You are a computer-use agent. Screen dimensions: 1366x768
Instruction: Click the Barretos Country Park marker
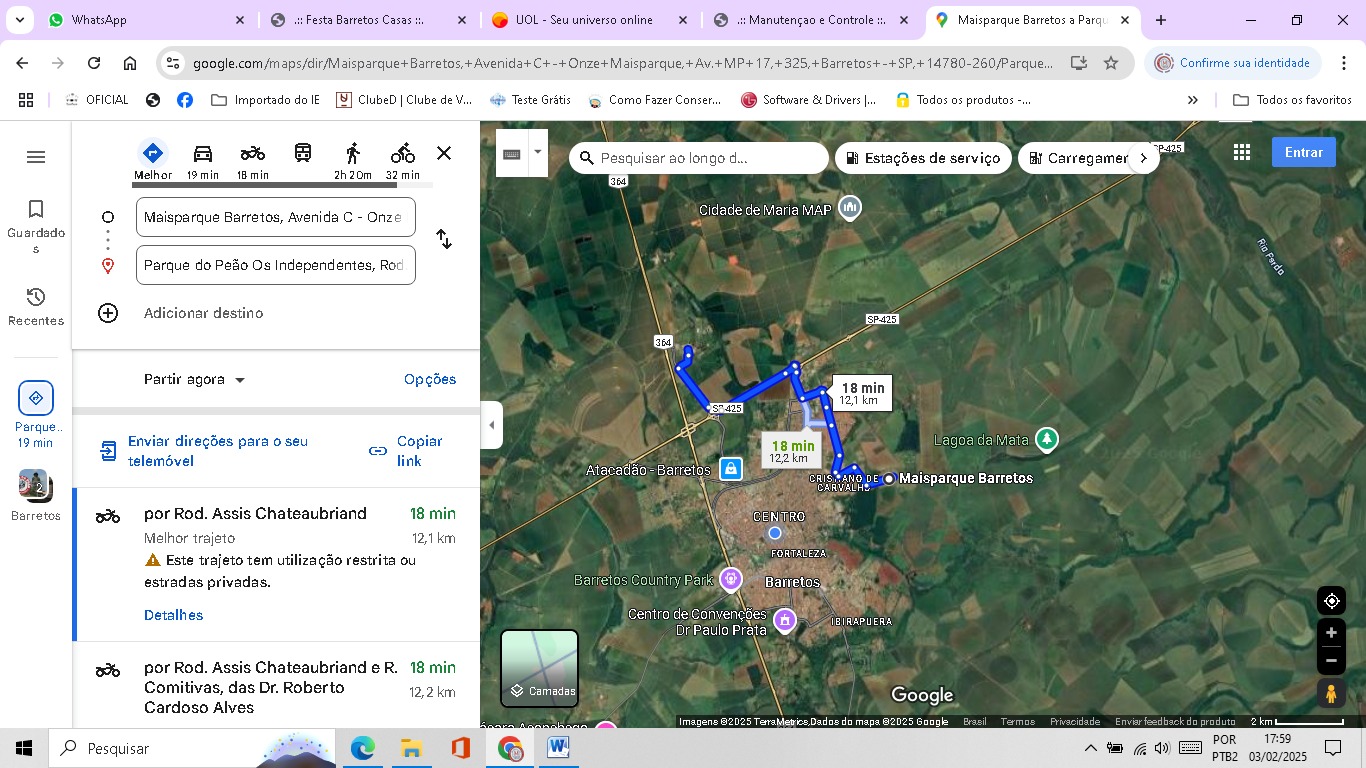[x=731, y=578]
